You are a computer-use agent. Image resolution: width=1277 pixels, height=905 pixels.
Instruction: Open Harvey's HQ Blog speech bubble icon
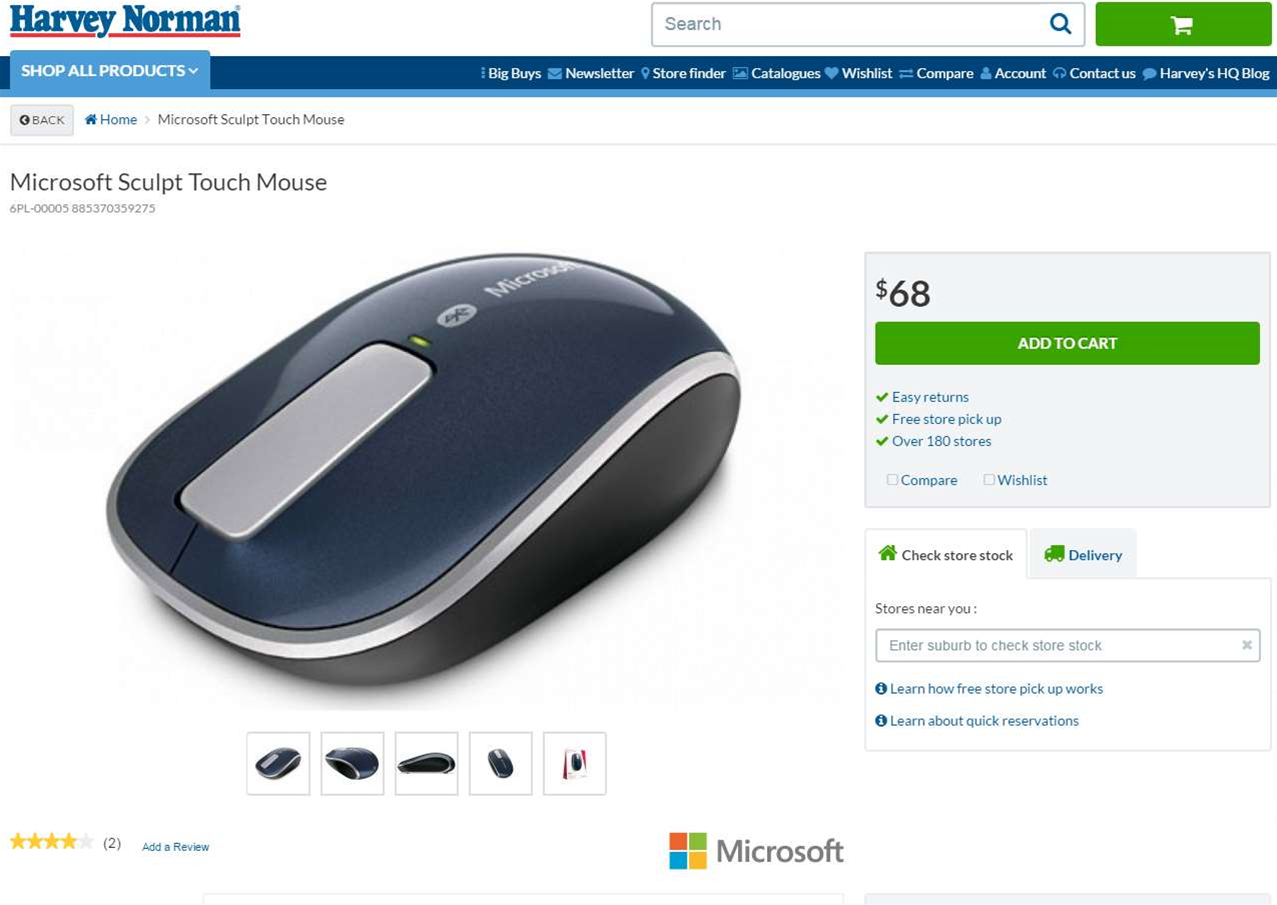click(x=1149, y=73)
